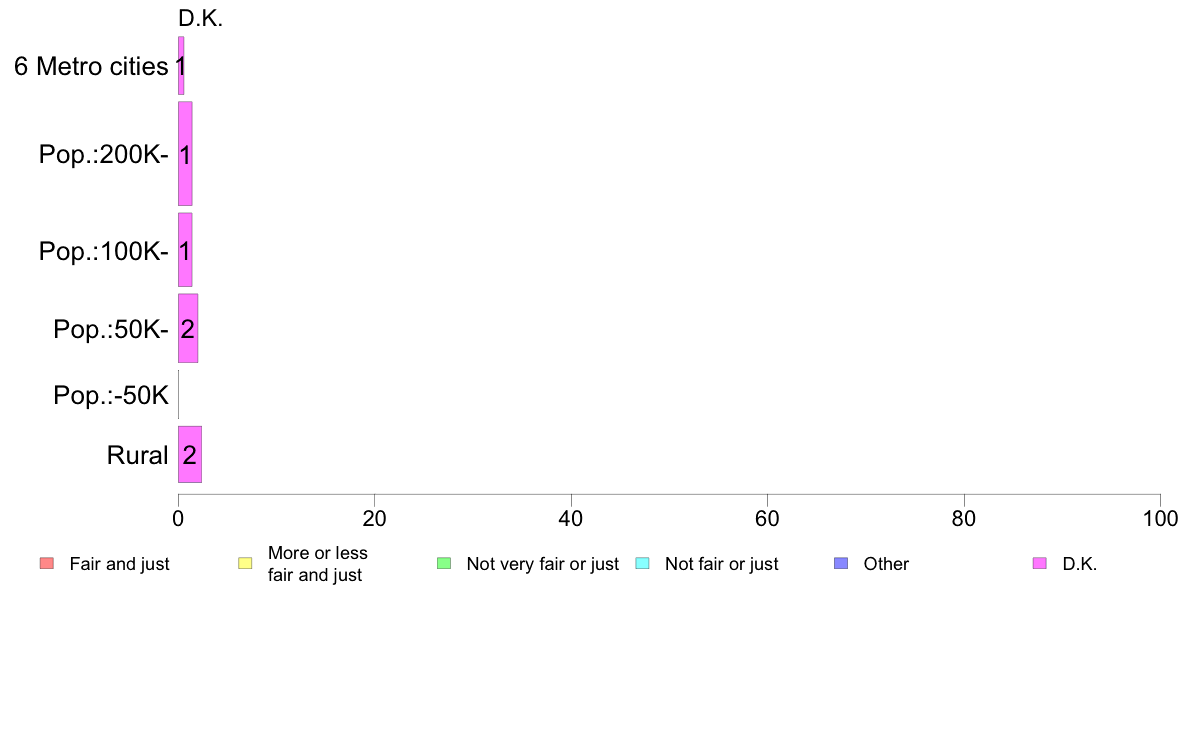1188x736 pixels.
Task: Click the Fair and just red legend swatch
Action: pos(47,563)
